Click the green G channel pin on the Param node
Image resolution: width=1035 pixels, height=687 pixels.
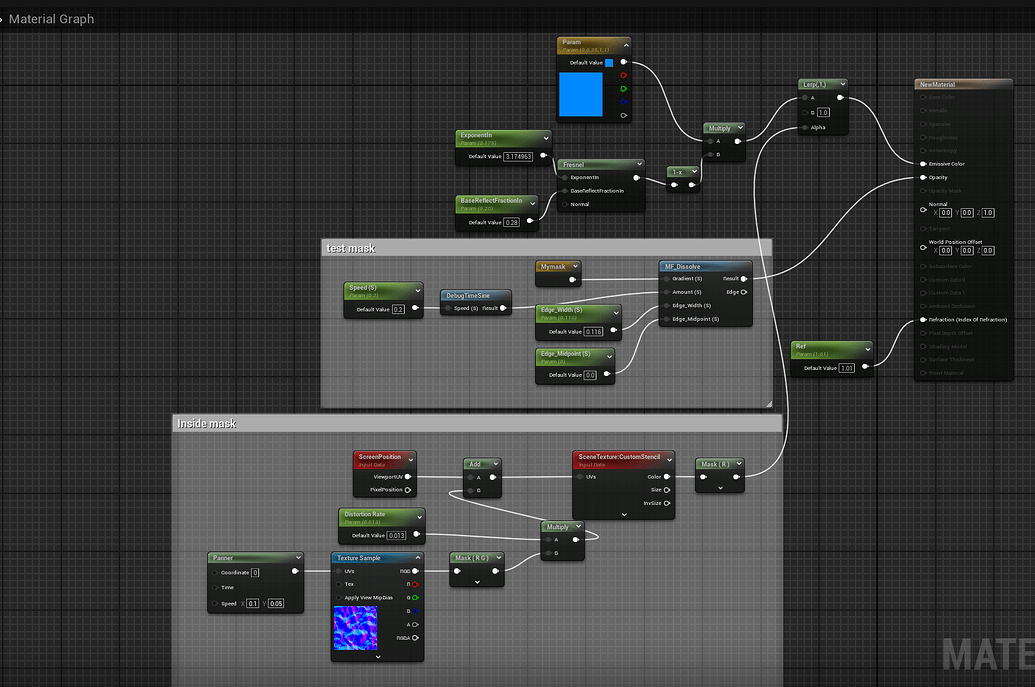pyautogui.click(x=623, y=88)
